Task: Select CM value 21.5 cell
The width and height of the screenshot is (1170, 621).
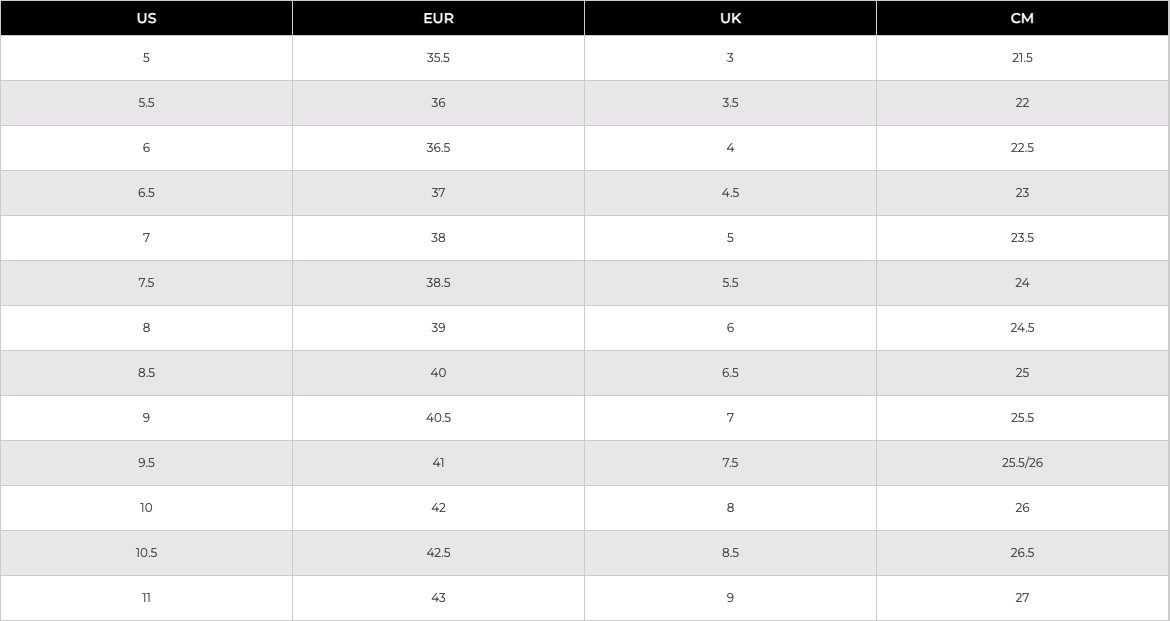Action: 1022,58
